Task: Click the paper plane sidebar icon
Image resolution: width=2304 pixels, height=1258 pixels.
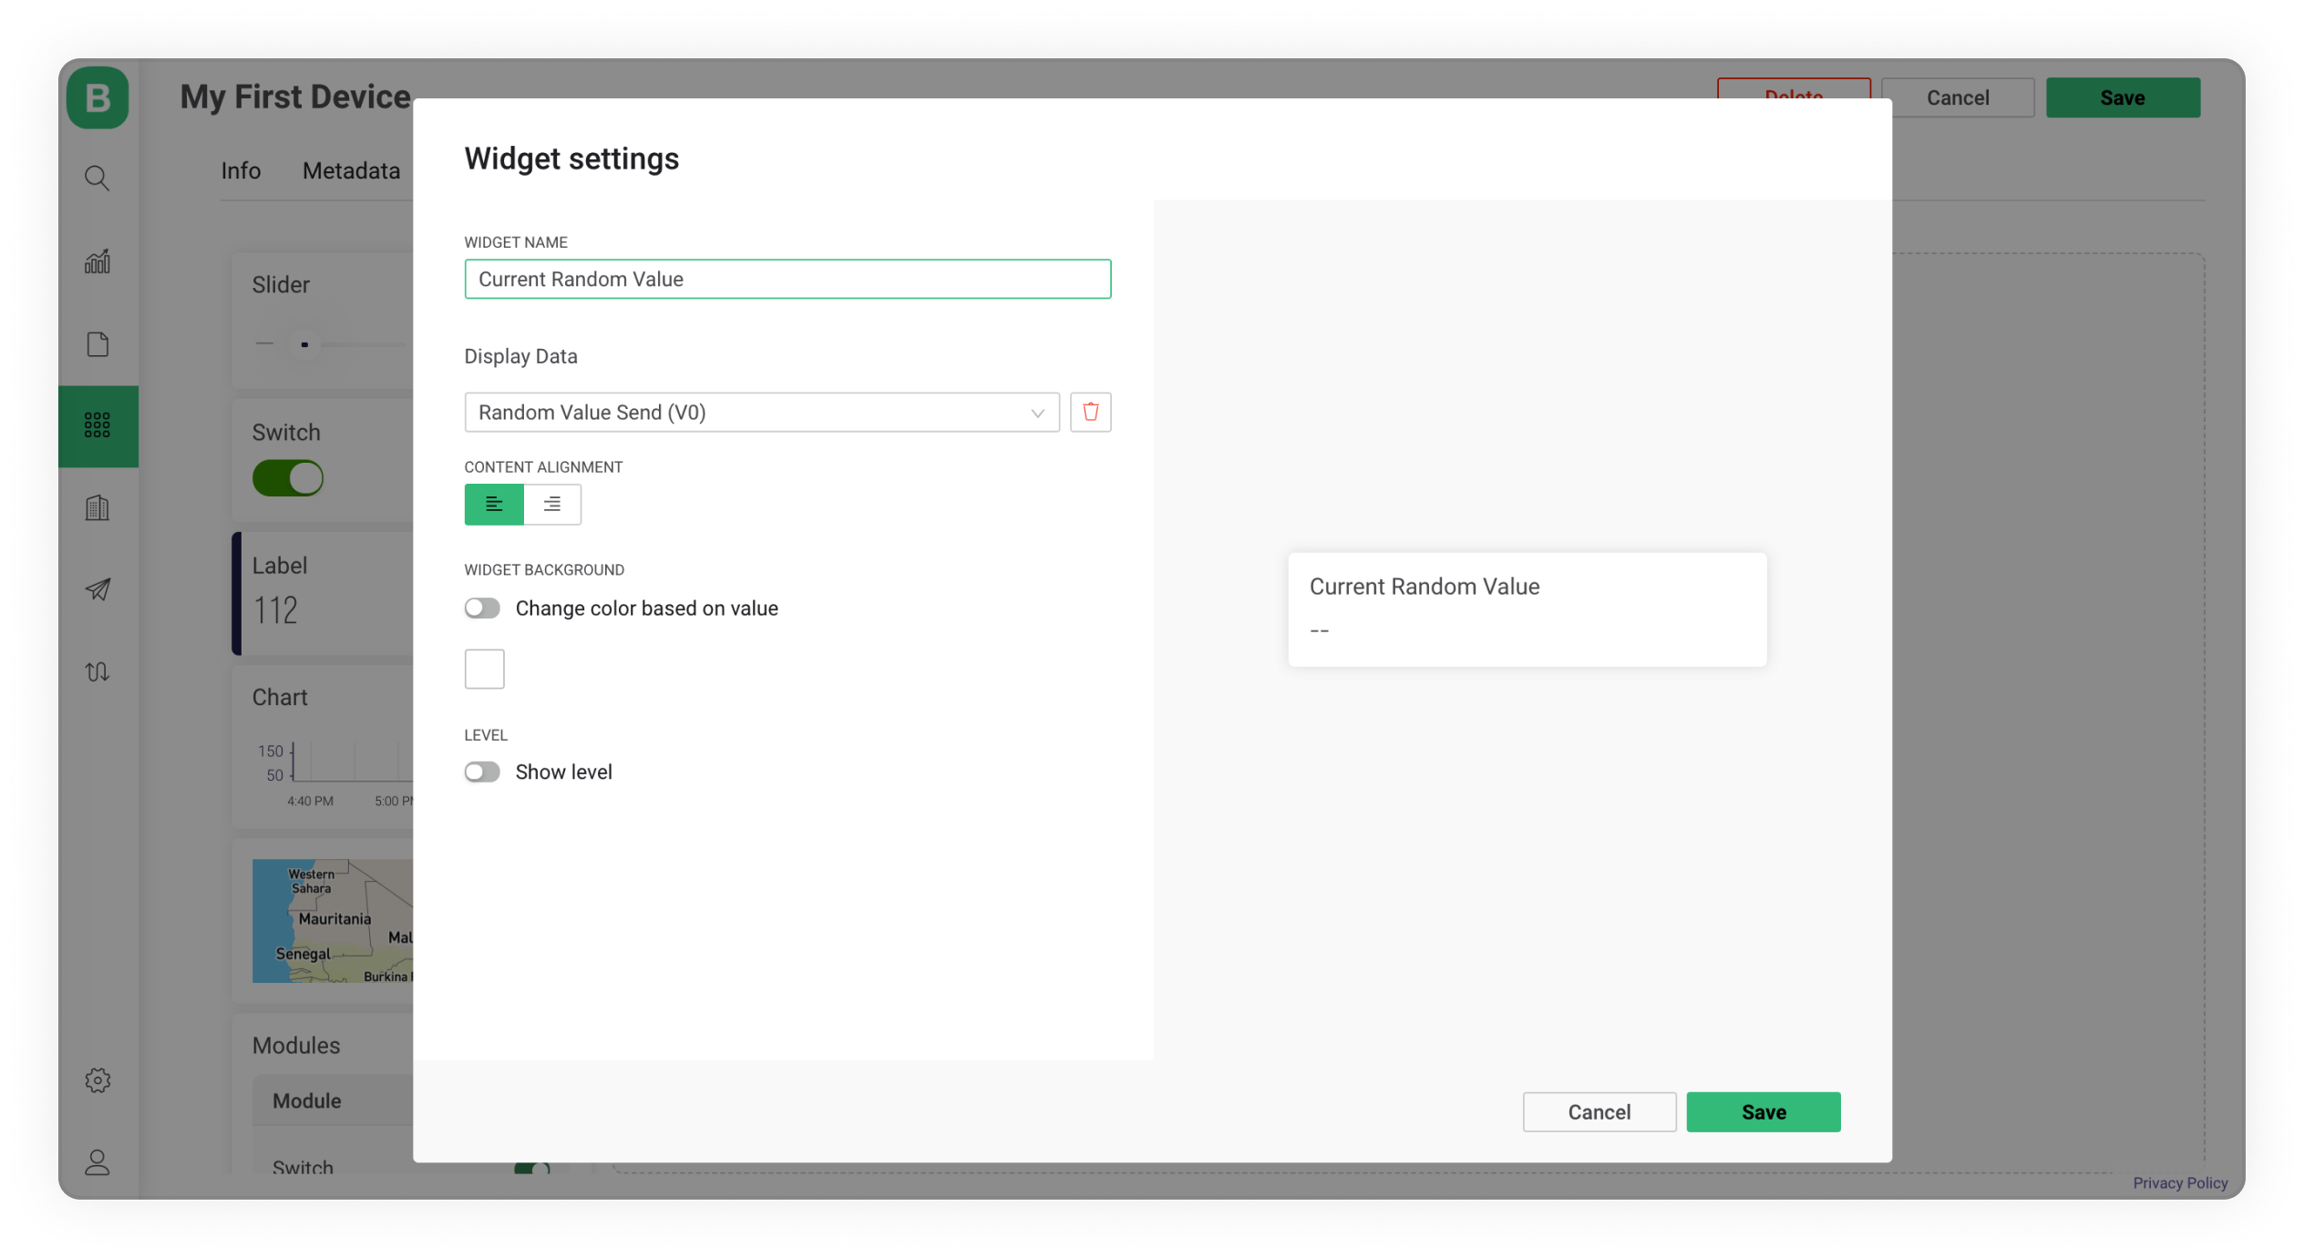Action: pyautogui.click(x=97, y=589)
